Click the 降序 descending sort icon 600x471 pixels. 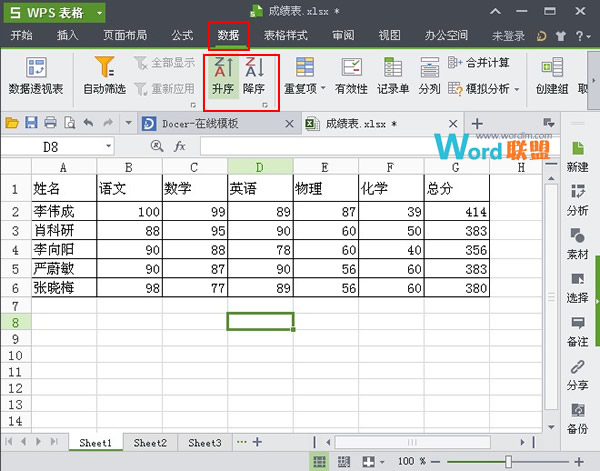click(254, 76)
